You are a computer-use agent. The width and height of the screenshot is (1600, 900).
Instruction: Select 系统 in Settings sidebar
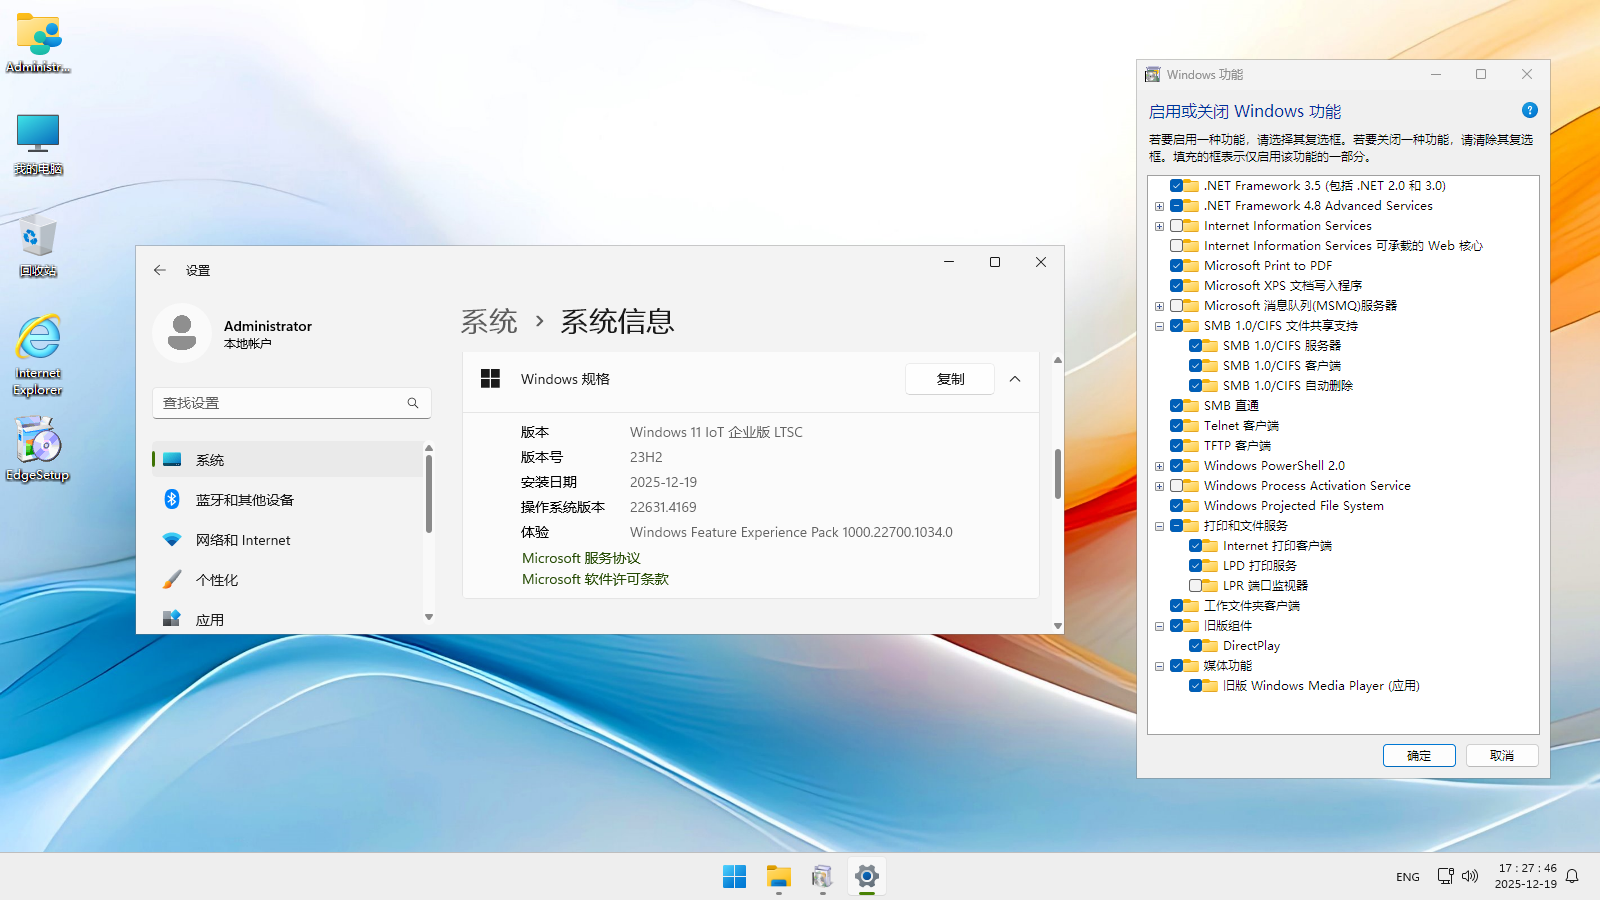(x=287, y=460)
